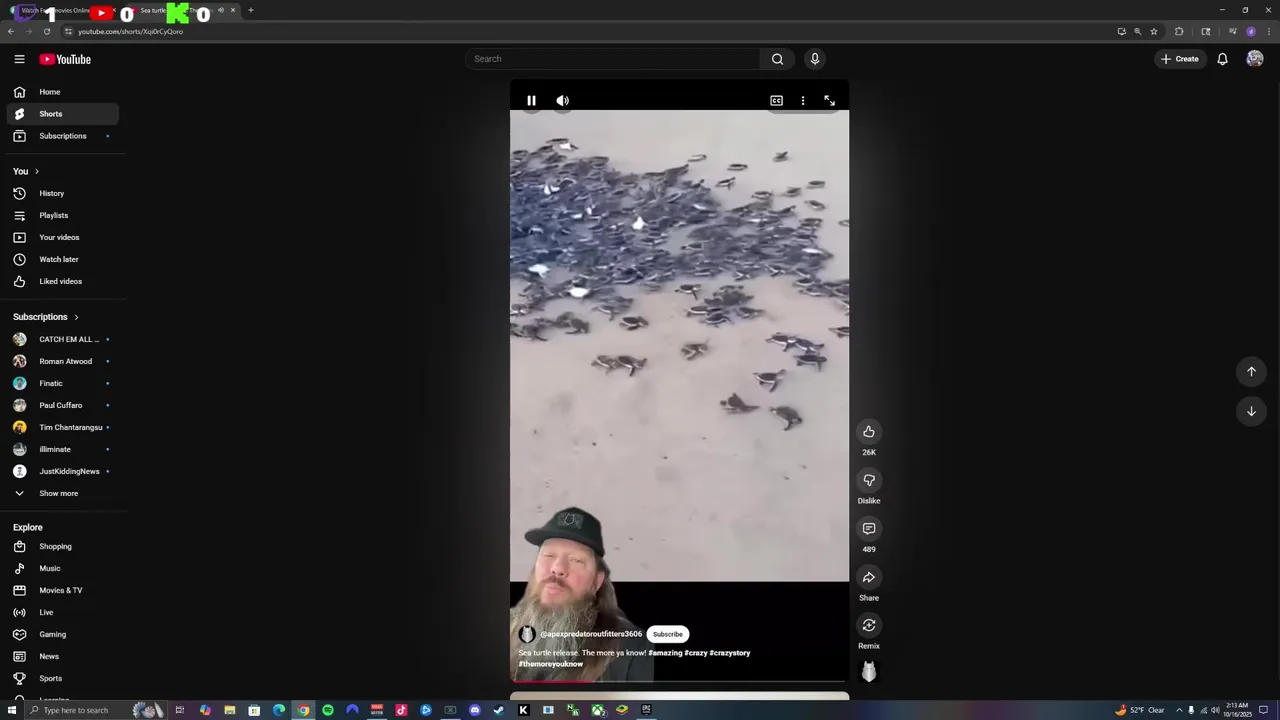Open illiminate channel subscription

tap(63, 449)
